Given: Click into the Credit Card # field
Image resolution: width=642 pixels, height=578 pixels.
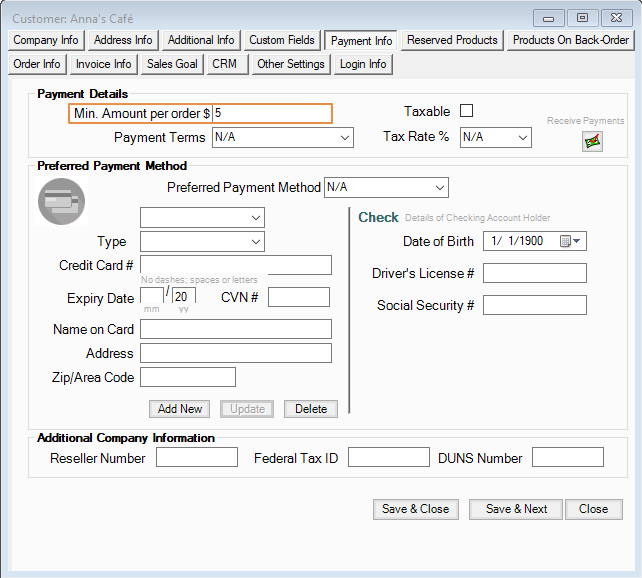Looking at the screenshot, I should (x=235, y=265).
